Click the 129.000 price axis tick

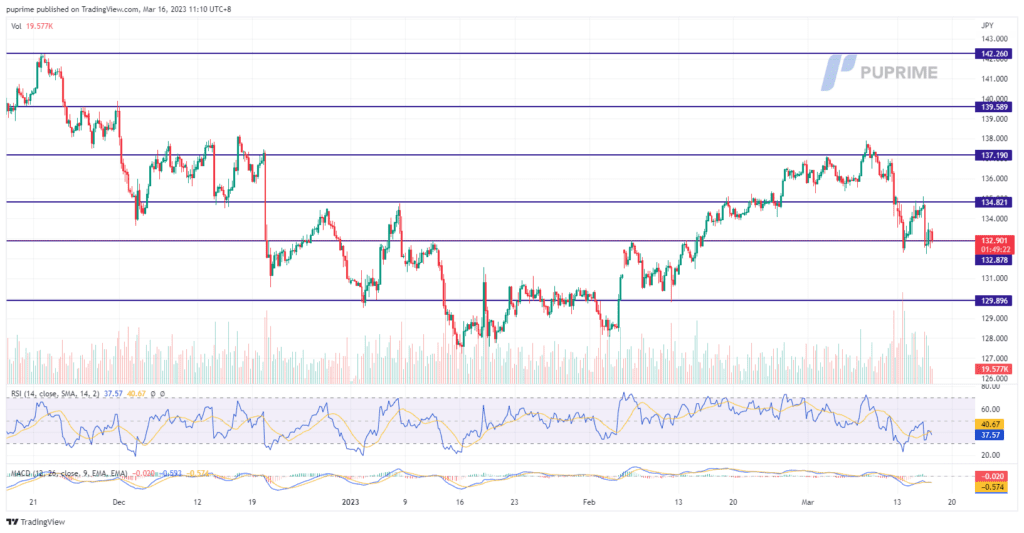point(995,318)
